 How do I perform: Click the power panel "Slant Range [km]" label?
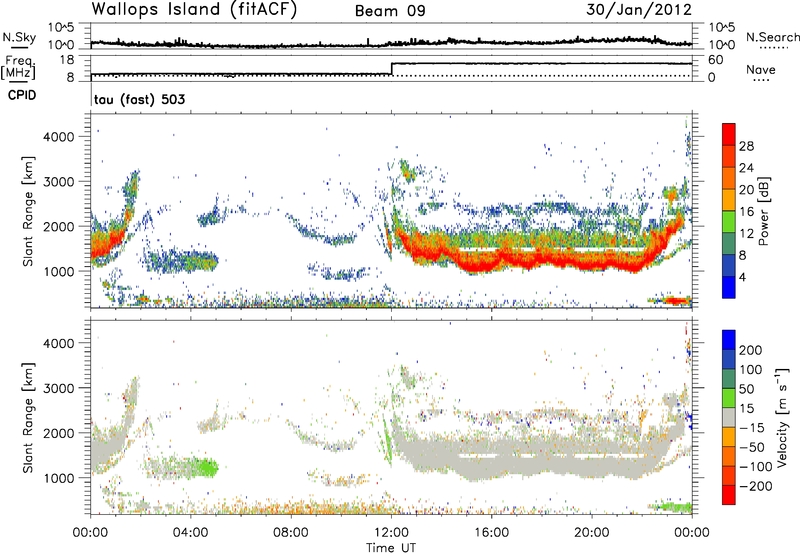[x=28, y=211]
